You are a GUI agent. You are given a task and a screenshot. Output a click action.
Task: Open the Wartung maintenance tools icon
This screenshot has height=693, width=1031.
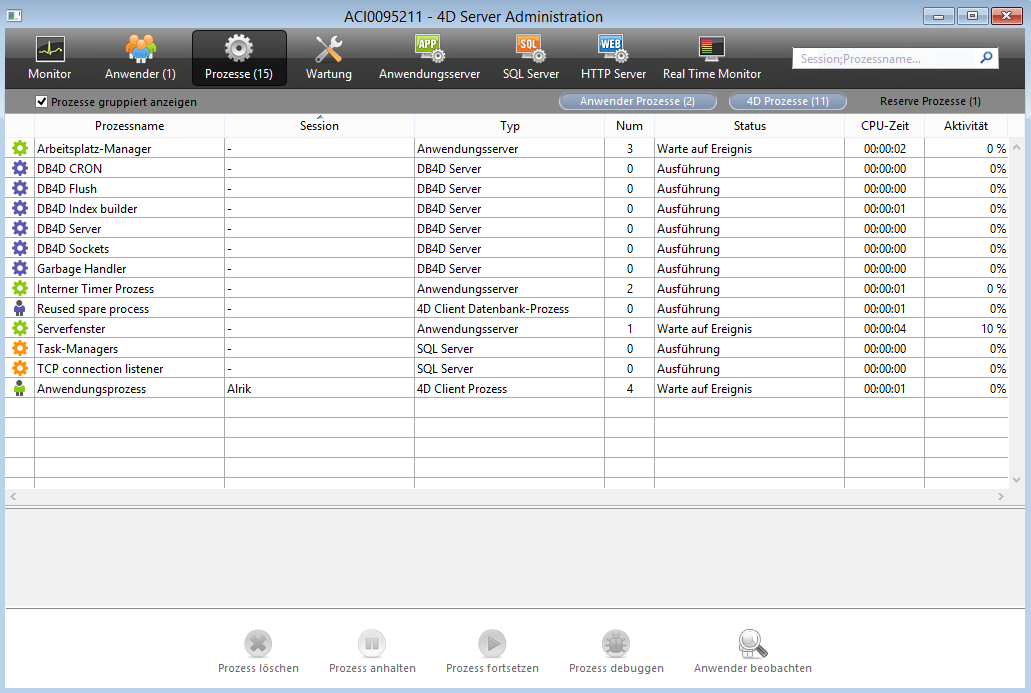(x=328, y=49)
